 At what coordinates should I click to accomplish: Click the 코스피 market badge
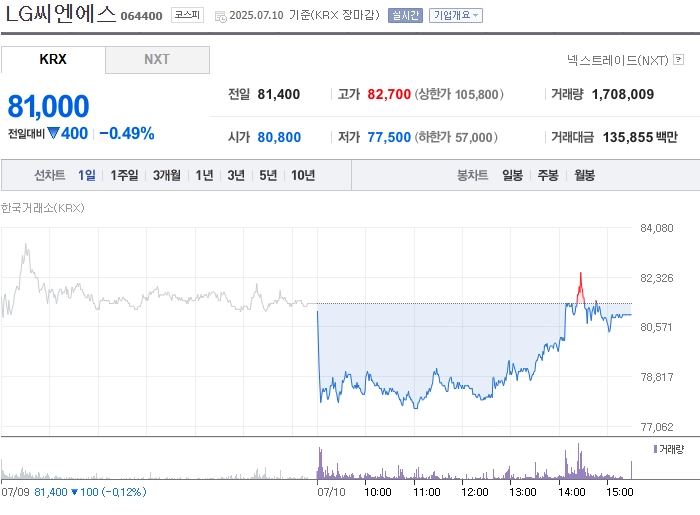(188, 15)
